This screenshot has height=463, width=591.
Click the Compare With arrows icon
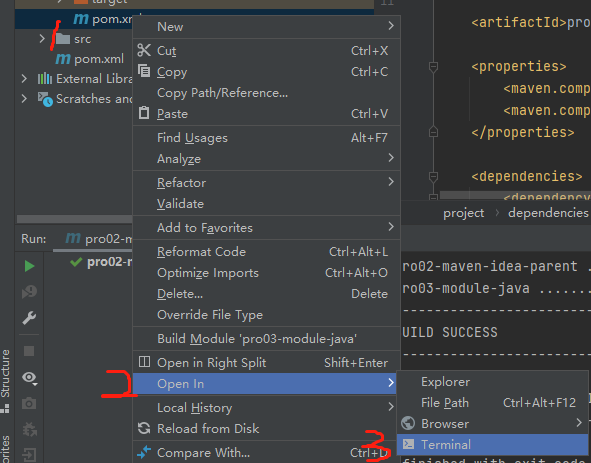point(144,452)
